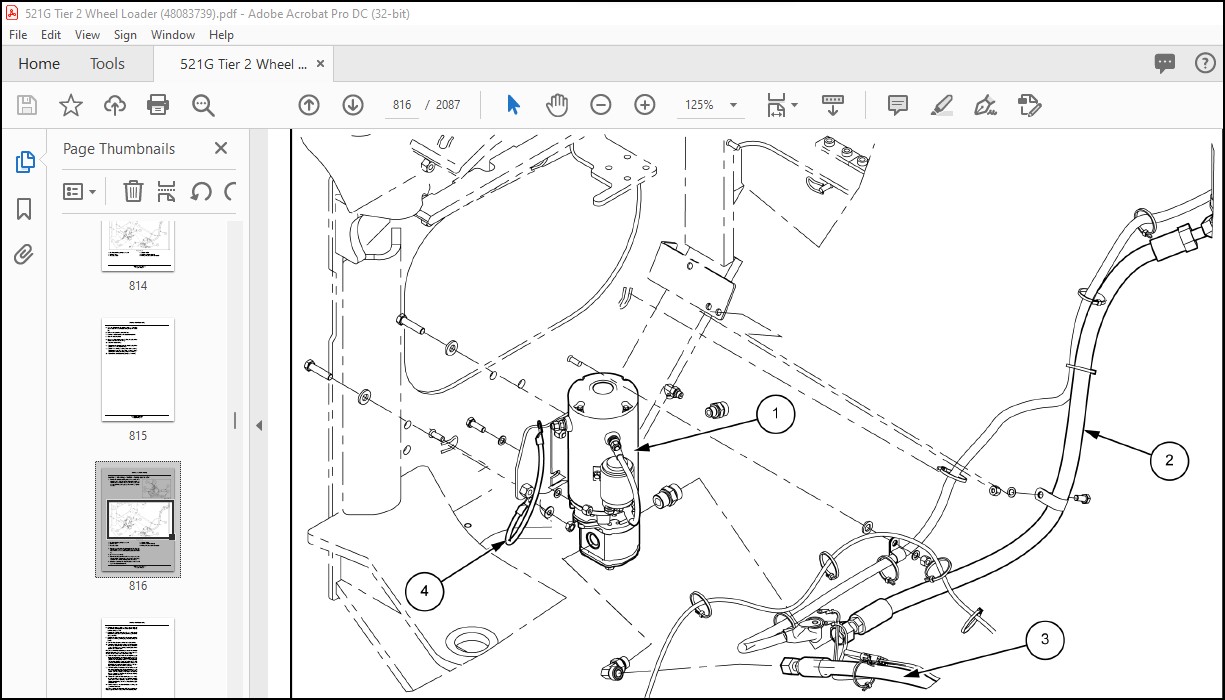Activate the selection arrow tool
This screenshot has width=1225, height=700.
[514, 105]
